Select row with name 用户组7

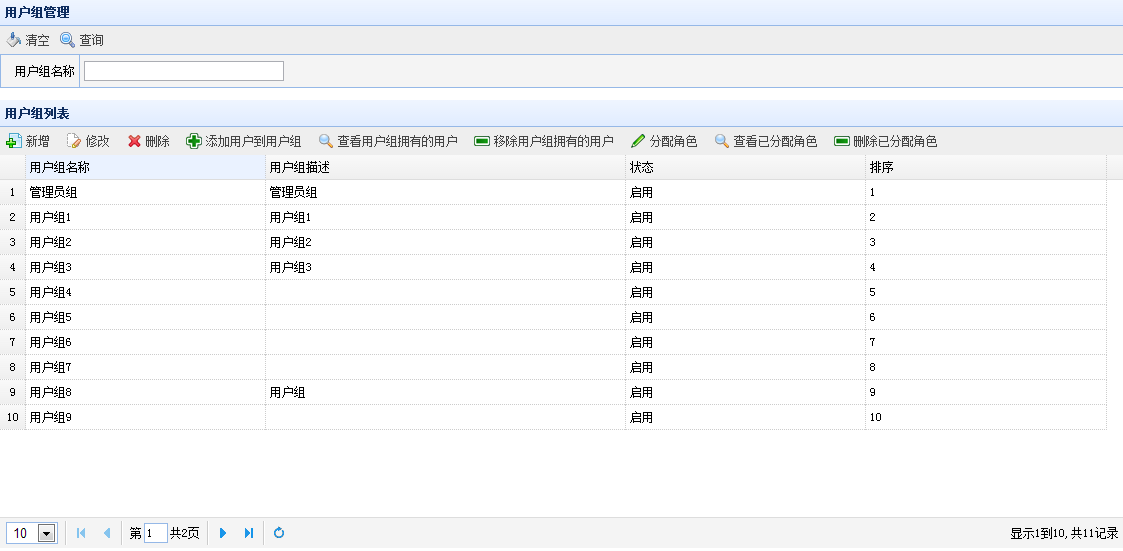coord(553,368)
